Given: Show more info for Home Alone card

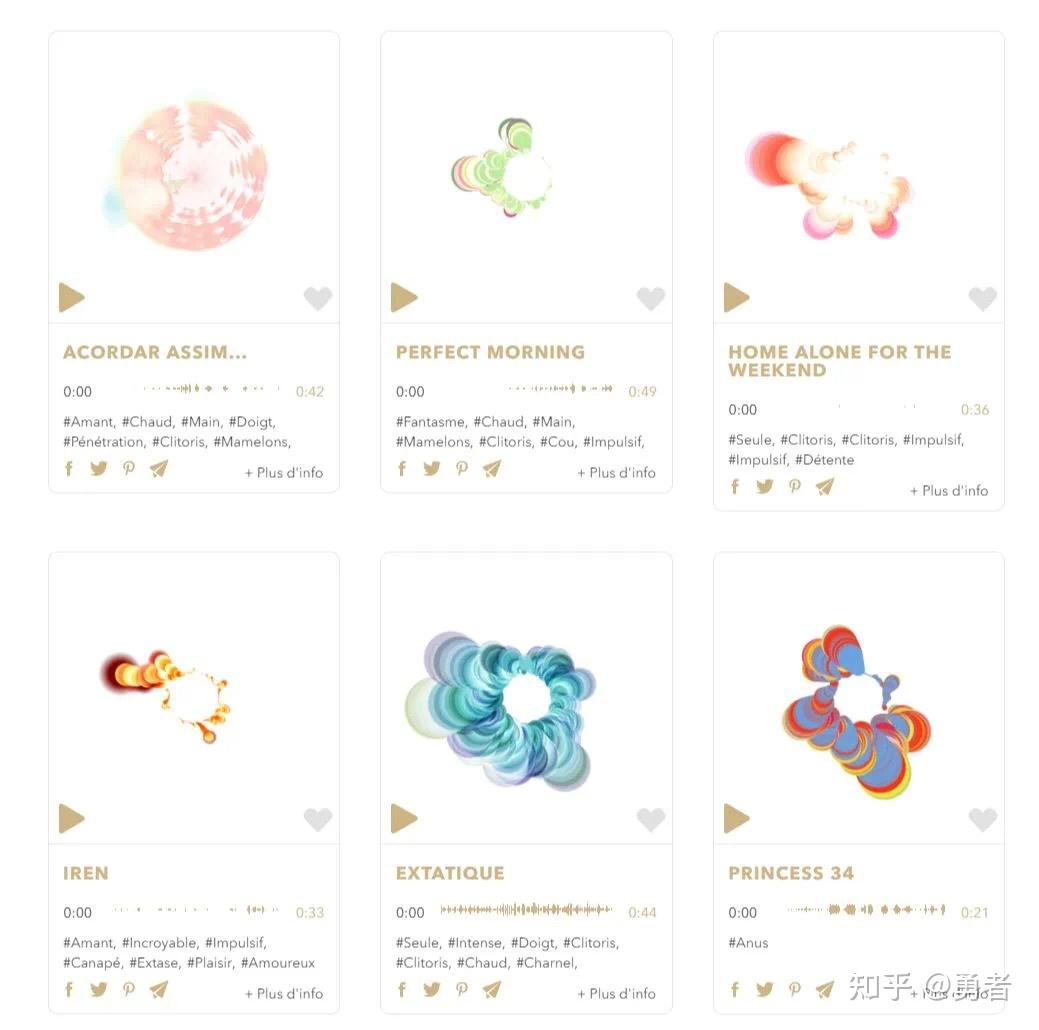Looking at the screenshot, I should click(949, 490).
